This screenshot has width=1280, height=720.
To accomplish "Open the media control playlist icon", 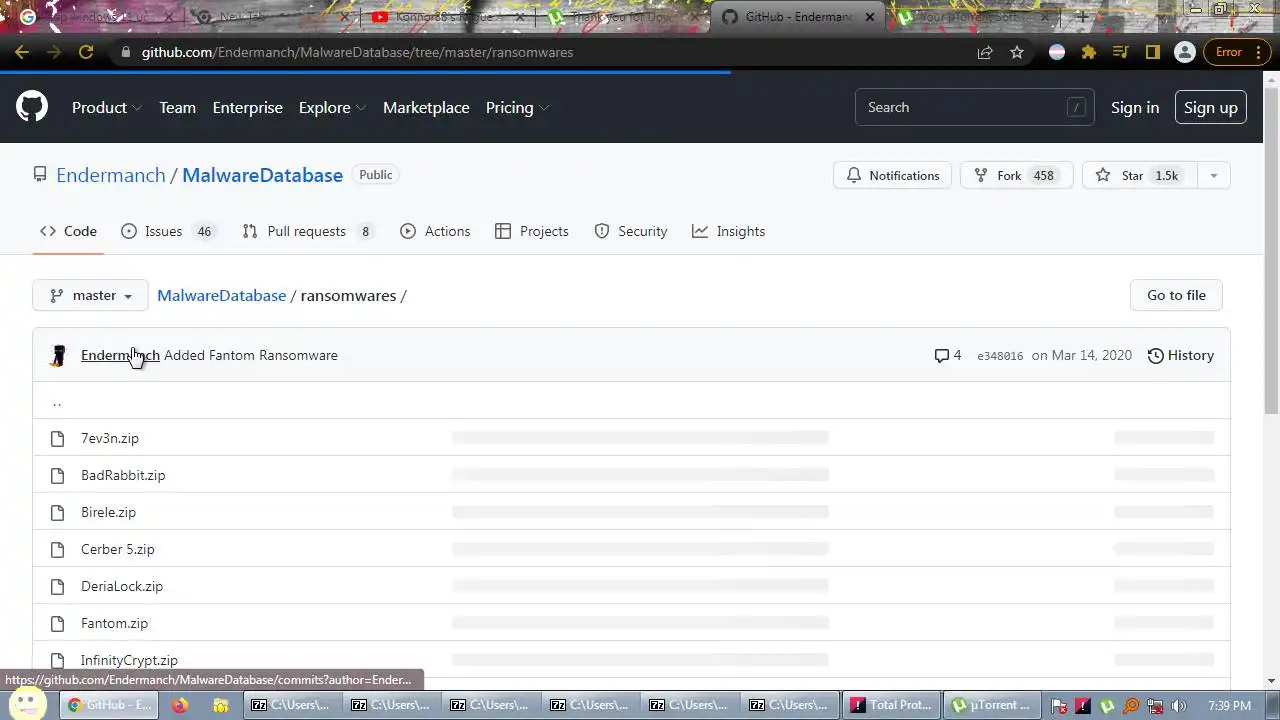I will coord(1121,52).
